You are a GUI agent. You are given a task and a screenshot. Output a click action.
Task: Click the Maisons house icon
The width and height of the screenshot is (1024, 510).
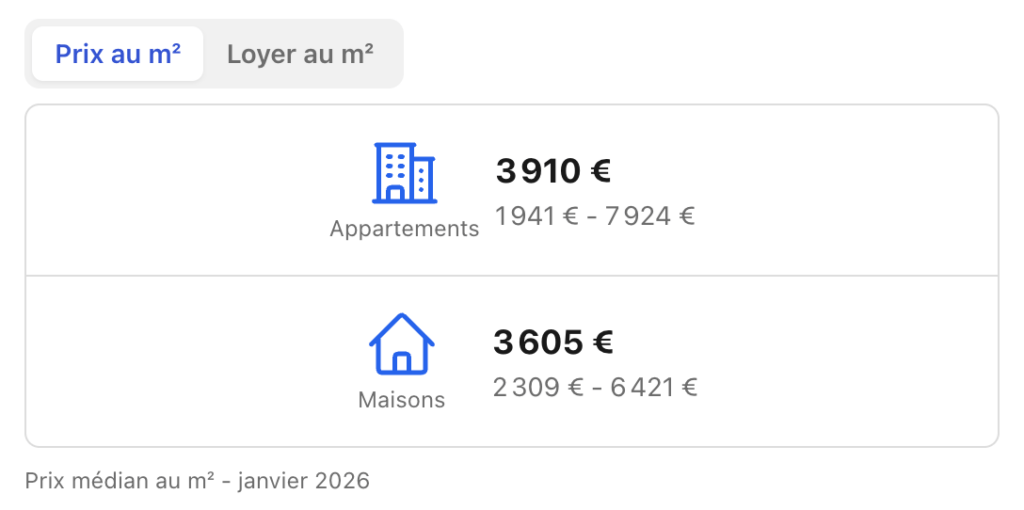coord(401,344)
